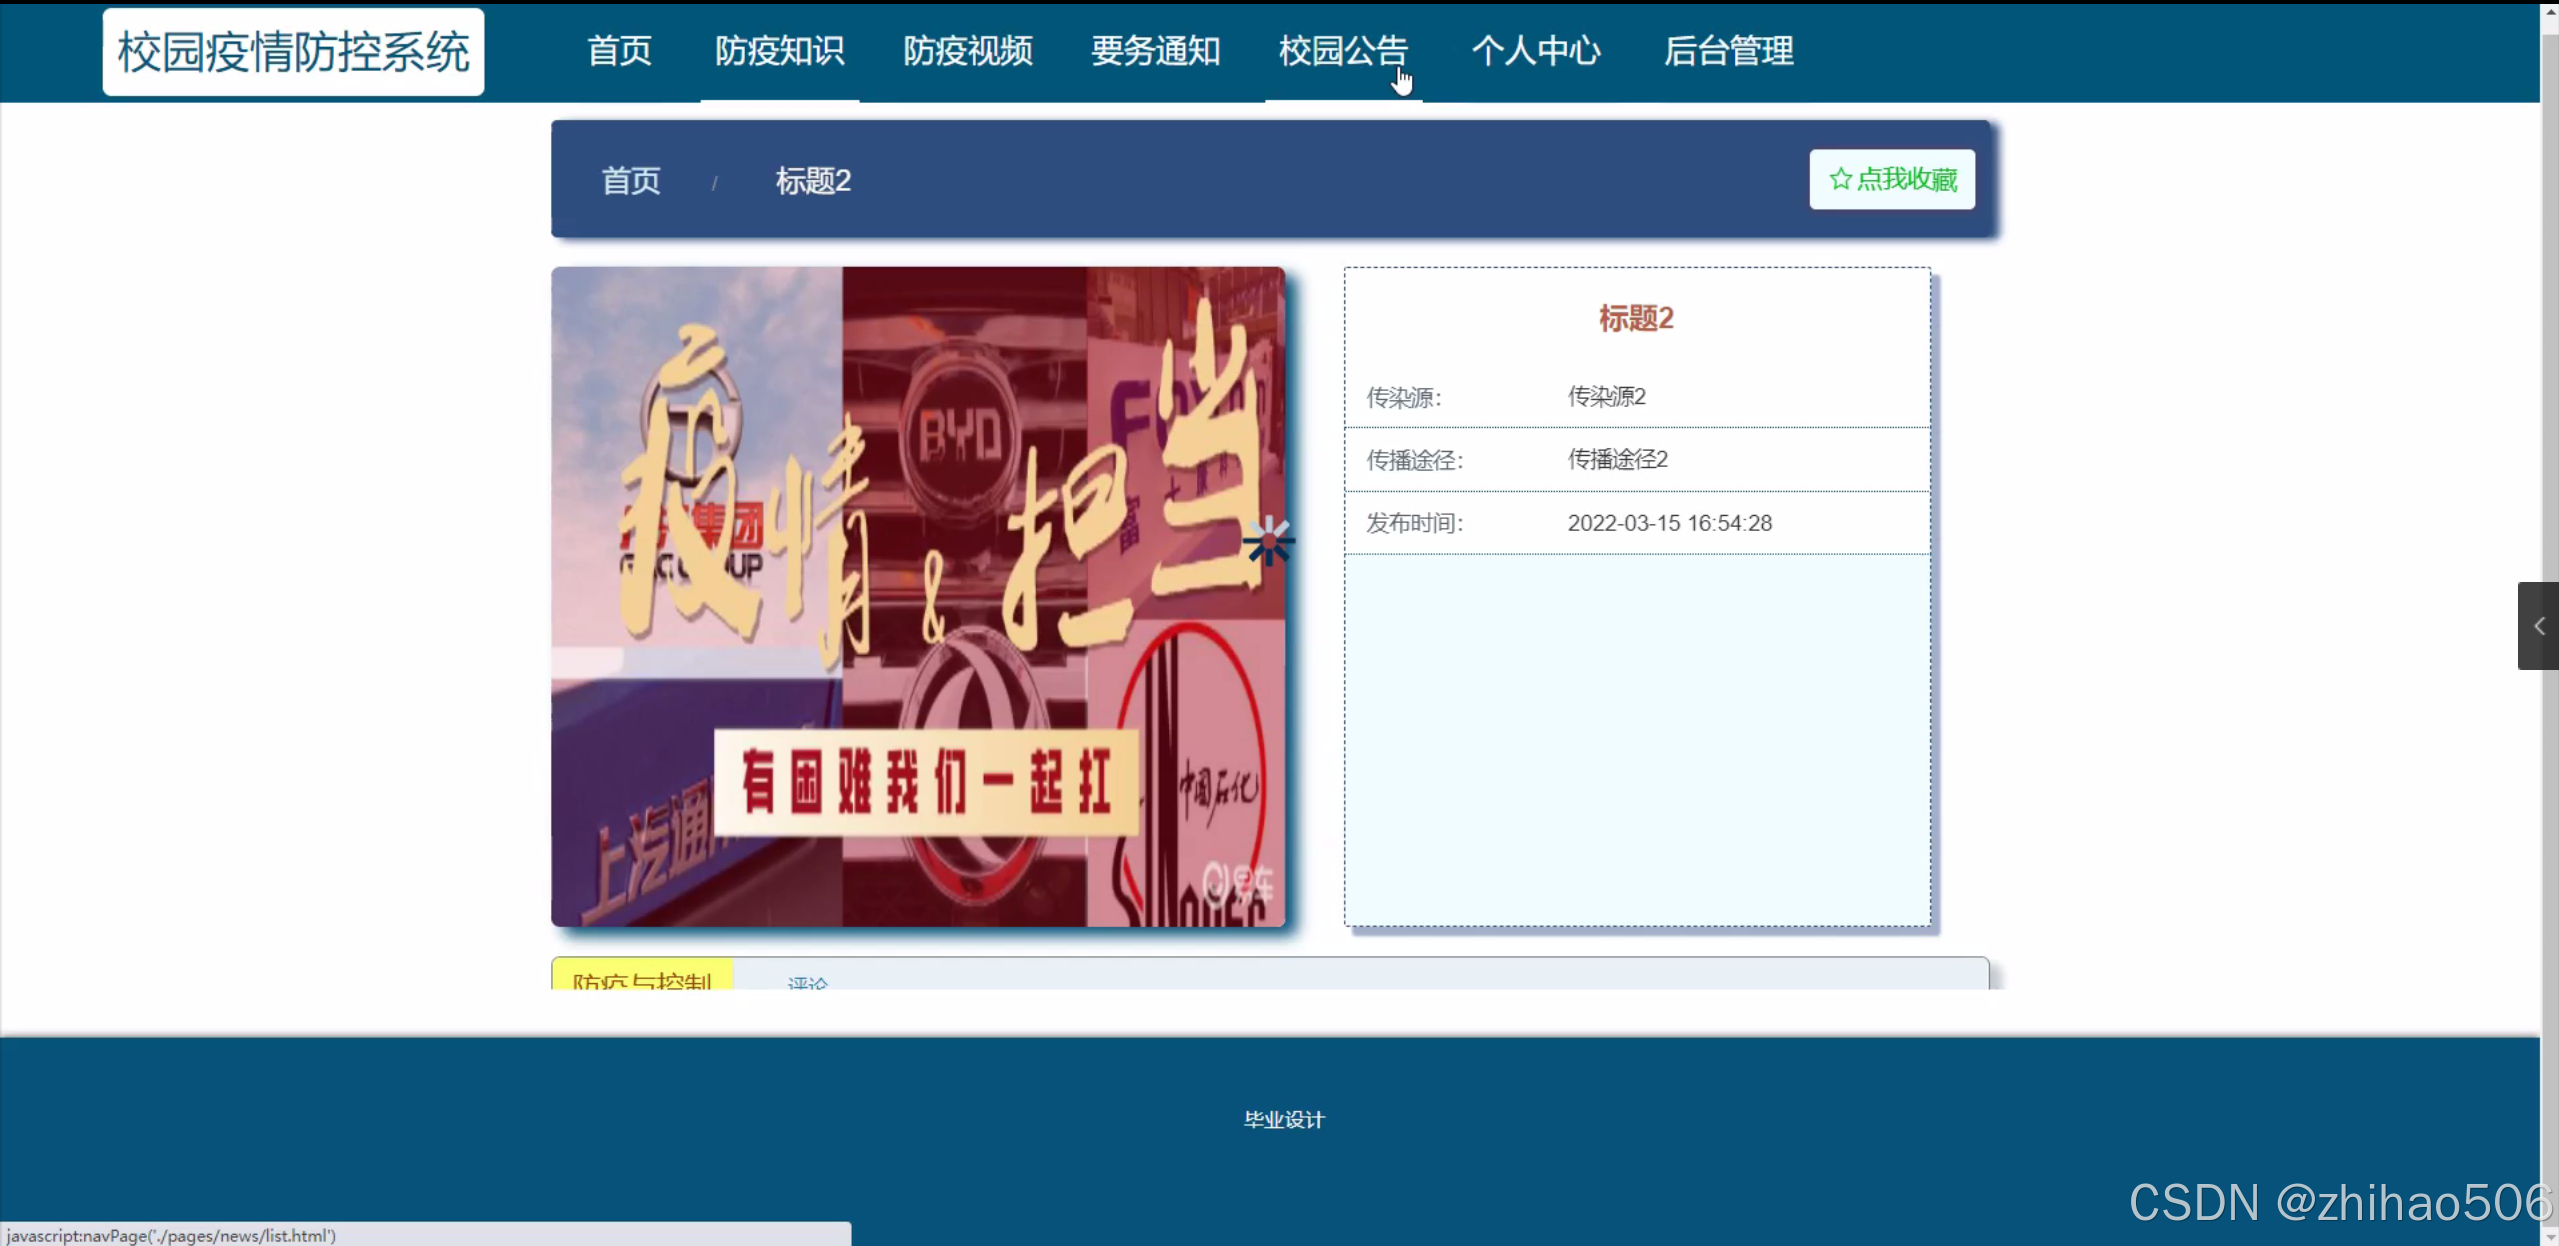Image resolution: width=2559 pixels, height=1246 pixels.
Task: Expand the side panel arrow
Action: click(x=2538, y=626)
